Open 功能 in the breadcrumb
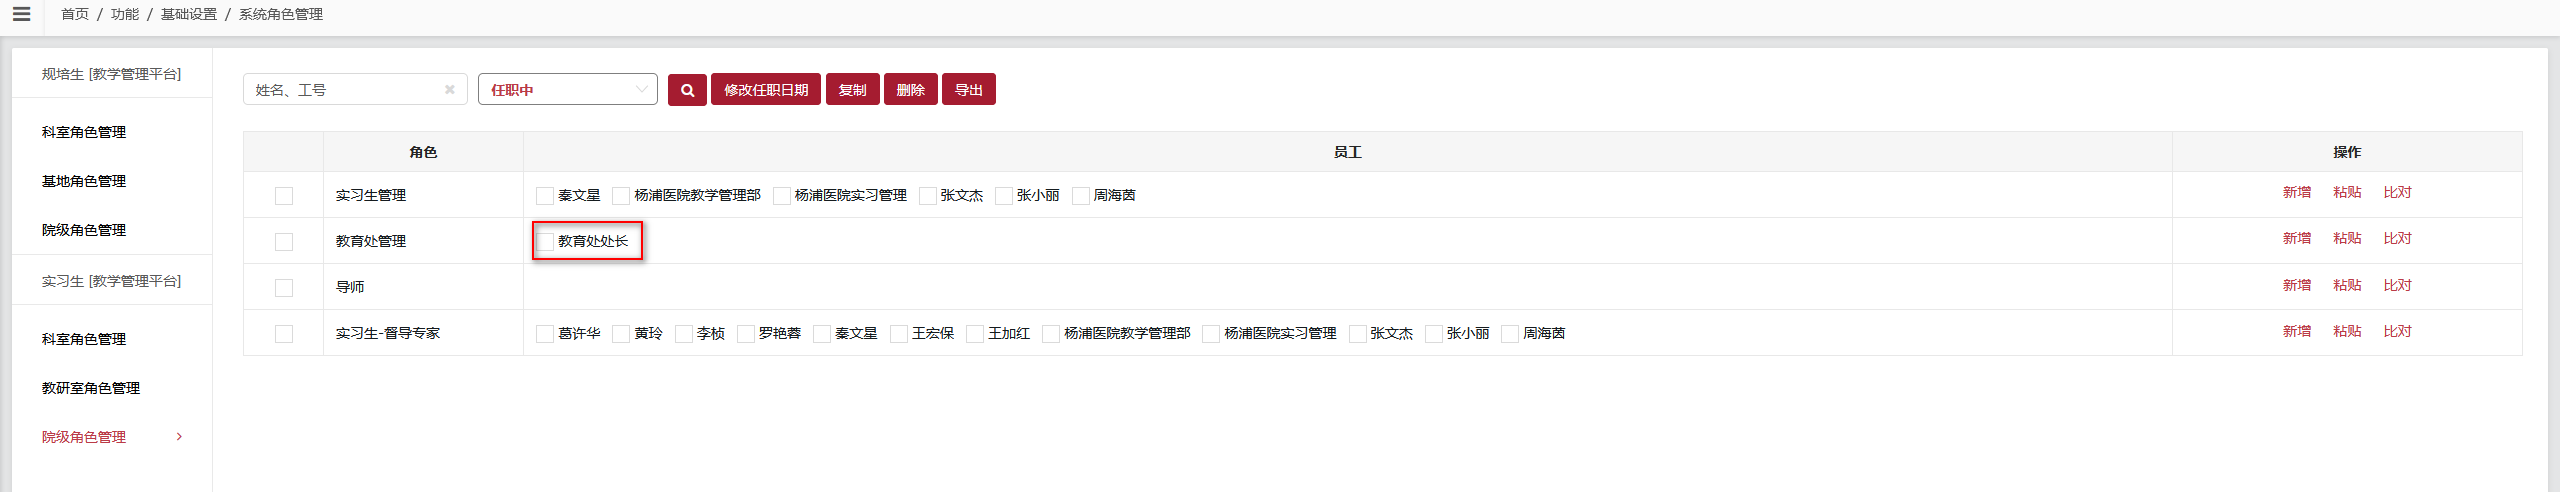This screenshot has height=492, width=2560. 125,14
